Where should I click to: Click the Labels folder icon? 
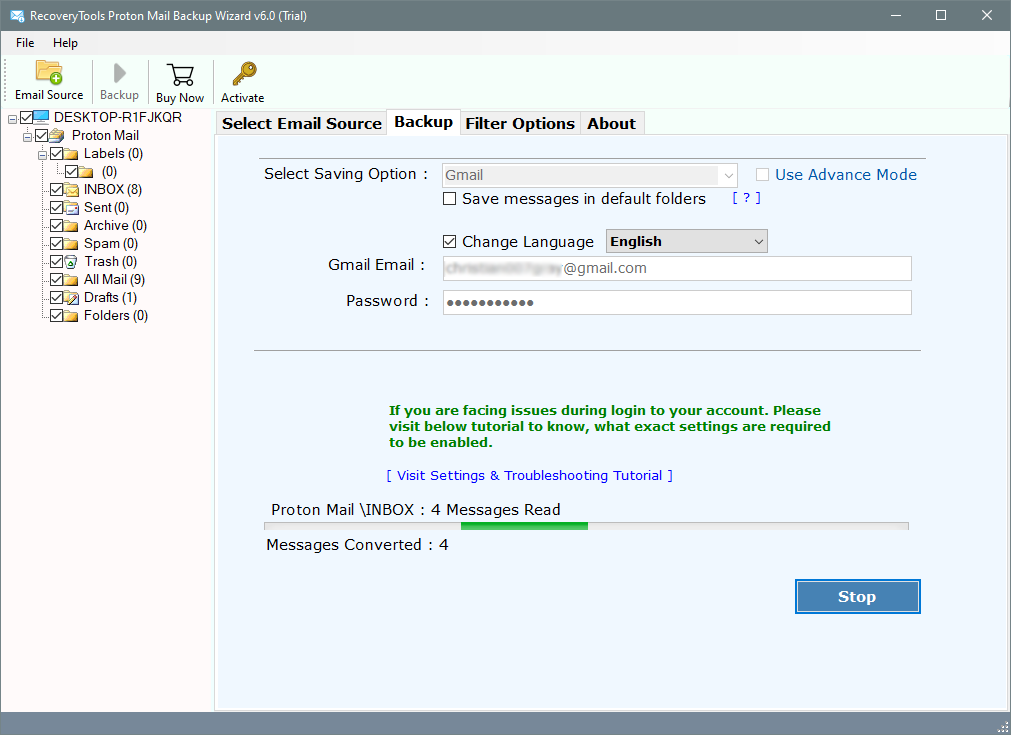point(71,153)
